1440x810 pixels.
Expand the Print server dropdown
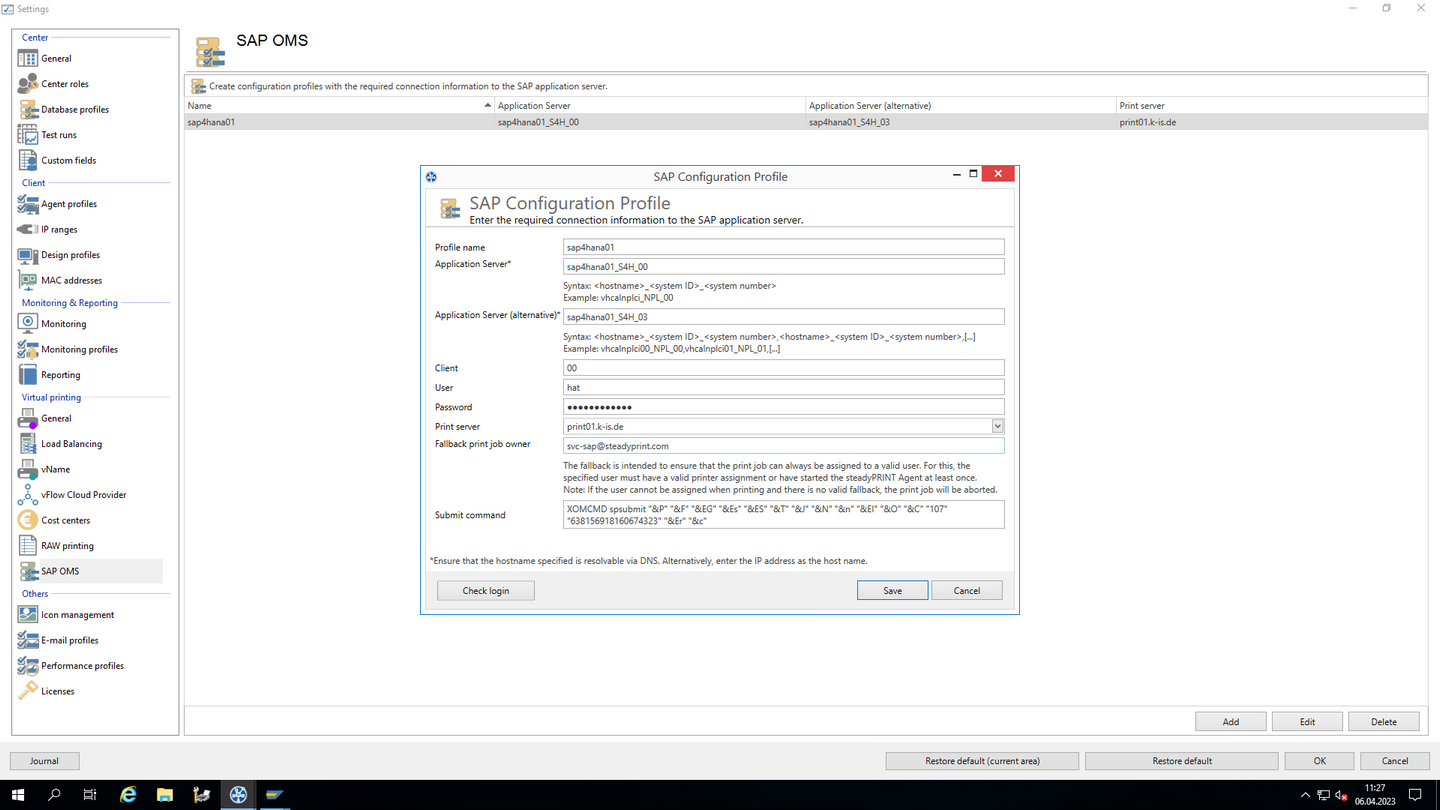click(x=997, y=426)
